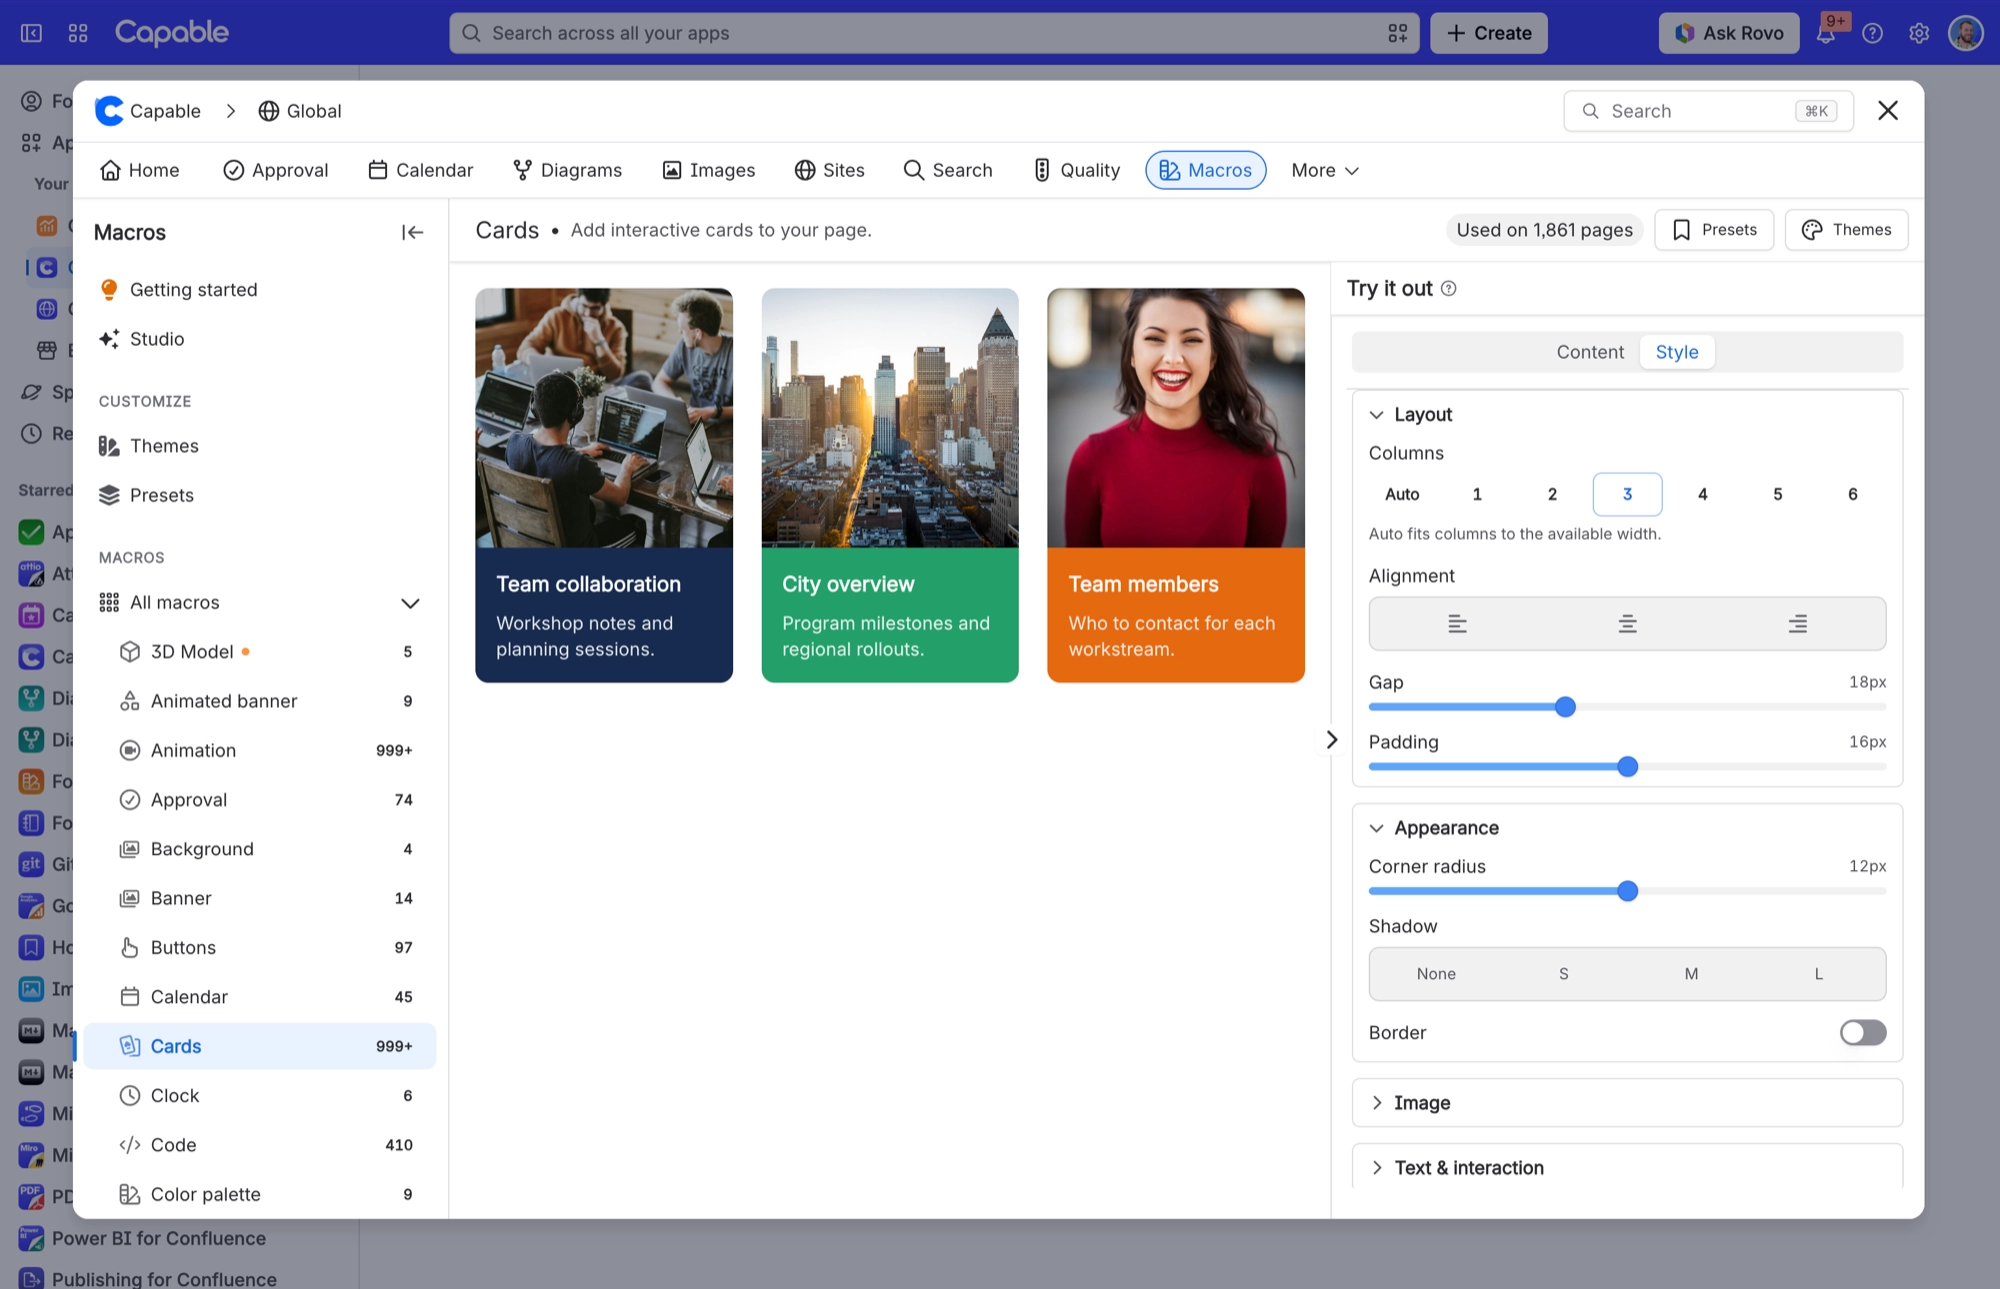Select left alignment icon
2000x1289 pixels.
(x=1457, y=624)
